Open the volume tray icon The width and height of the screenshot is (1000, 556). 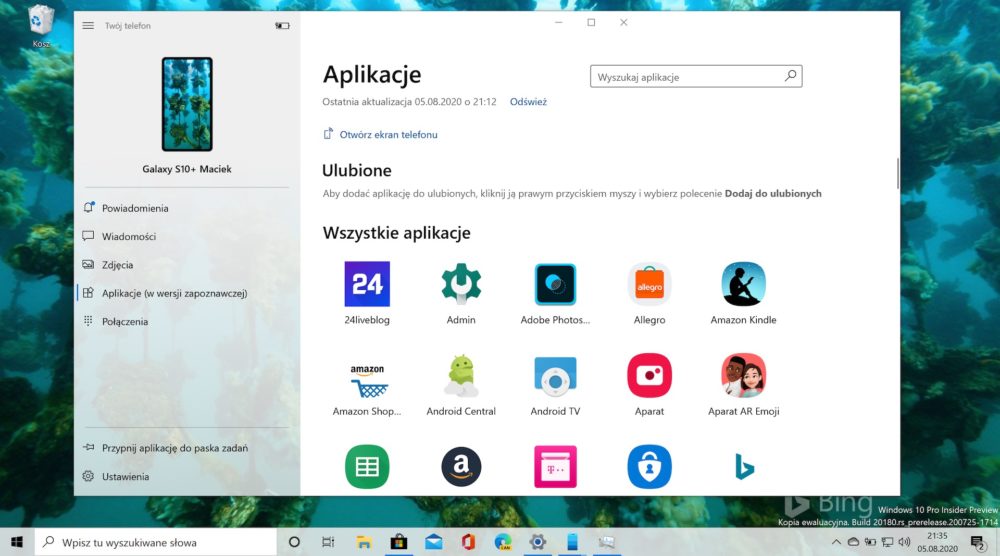[904, 542]
